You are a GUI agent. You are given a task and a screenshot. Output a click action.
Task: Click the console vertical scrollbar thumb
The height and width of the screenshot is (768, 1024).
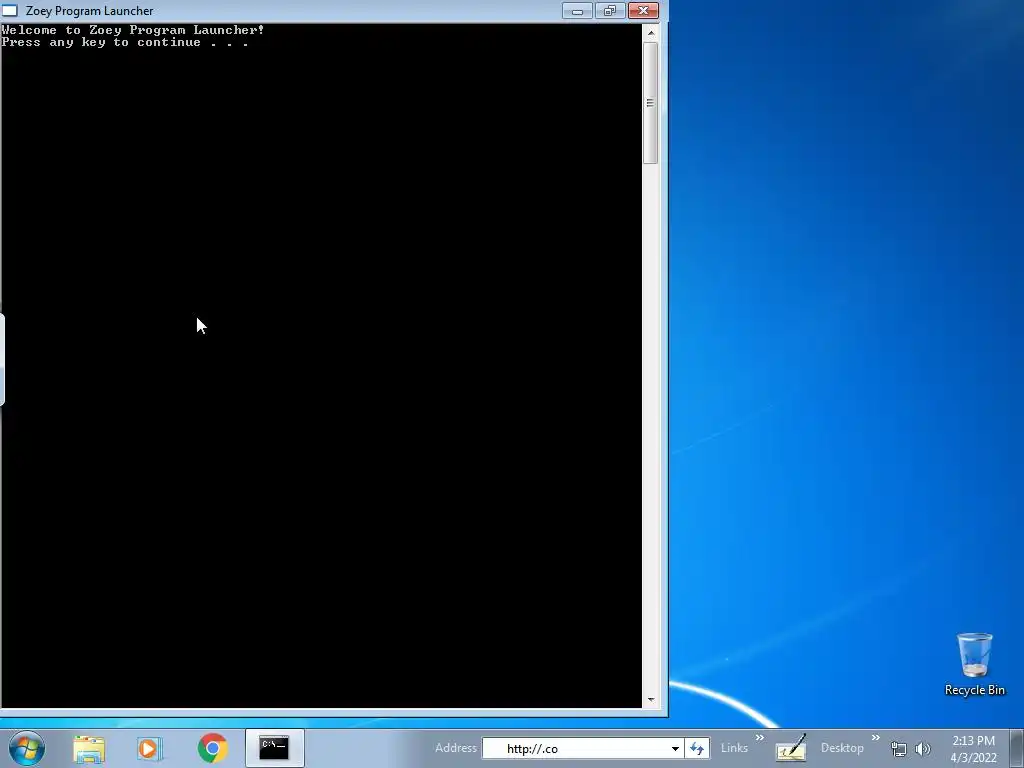(650, 103)
